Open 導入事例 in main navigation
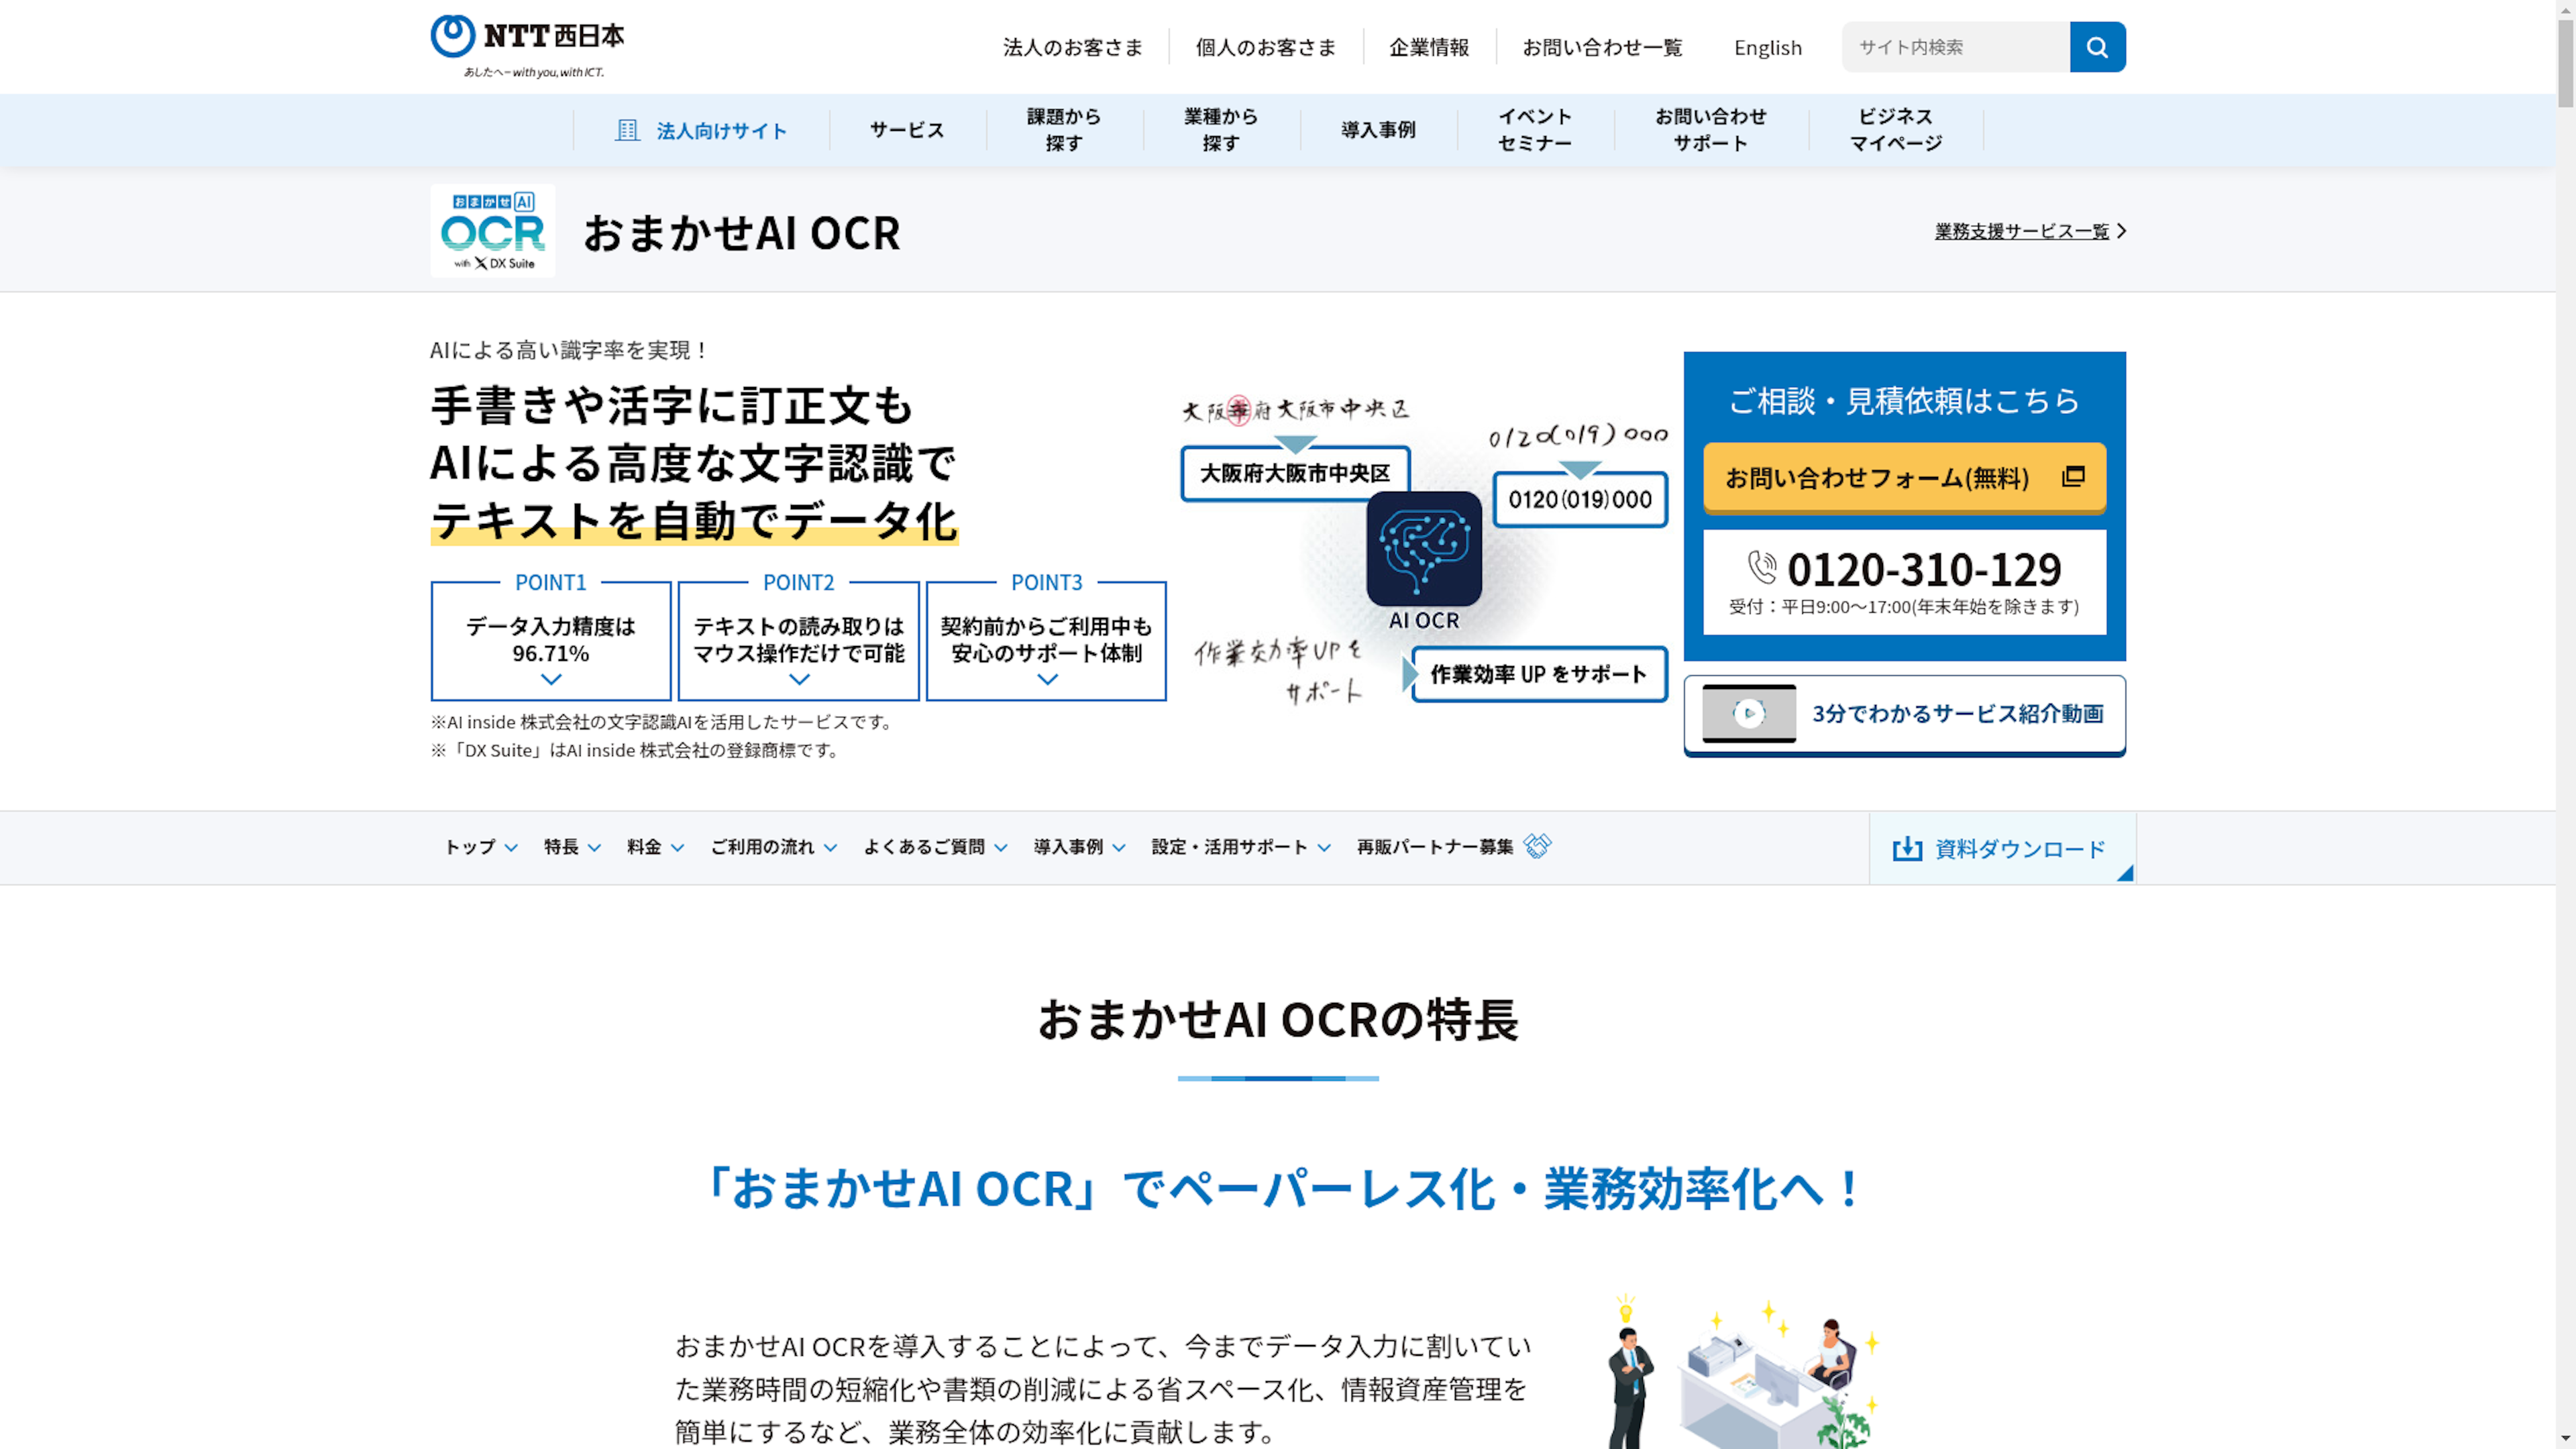Image resolution: width=2576 pixels, height=1449 pixels. pos(1378,130)
